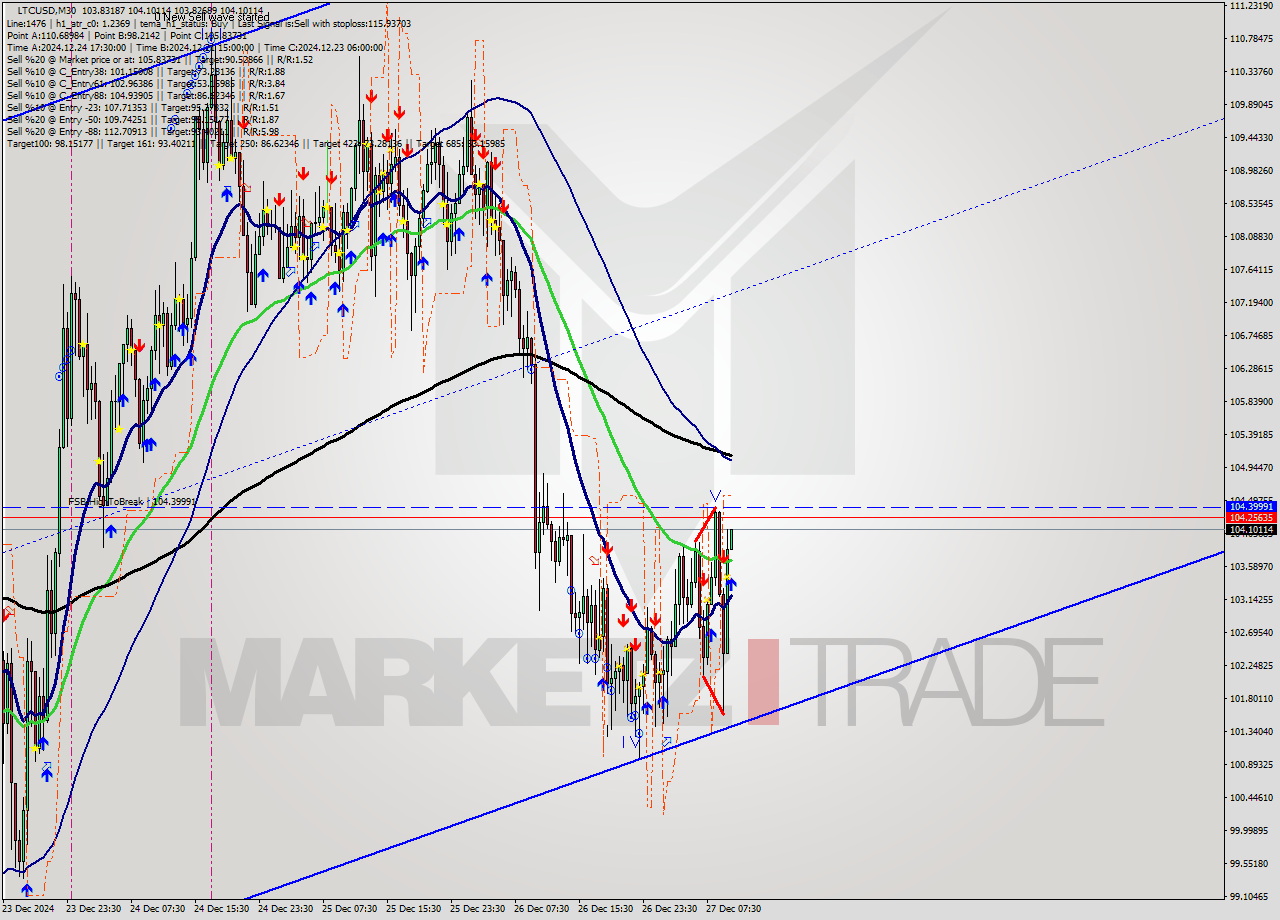Click the 'Sell %10 @ C_Entry61' line
Image resolution: width=1280 pixels, height=920 pixels.
146,83
